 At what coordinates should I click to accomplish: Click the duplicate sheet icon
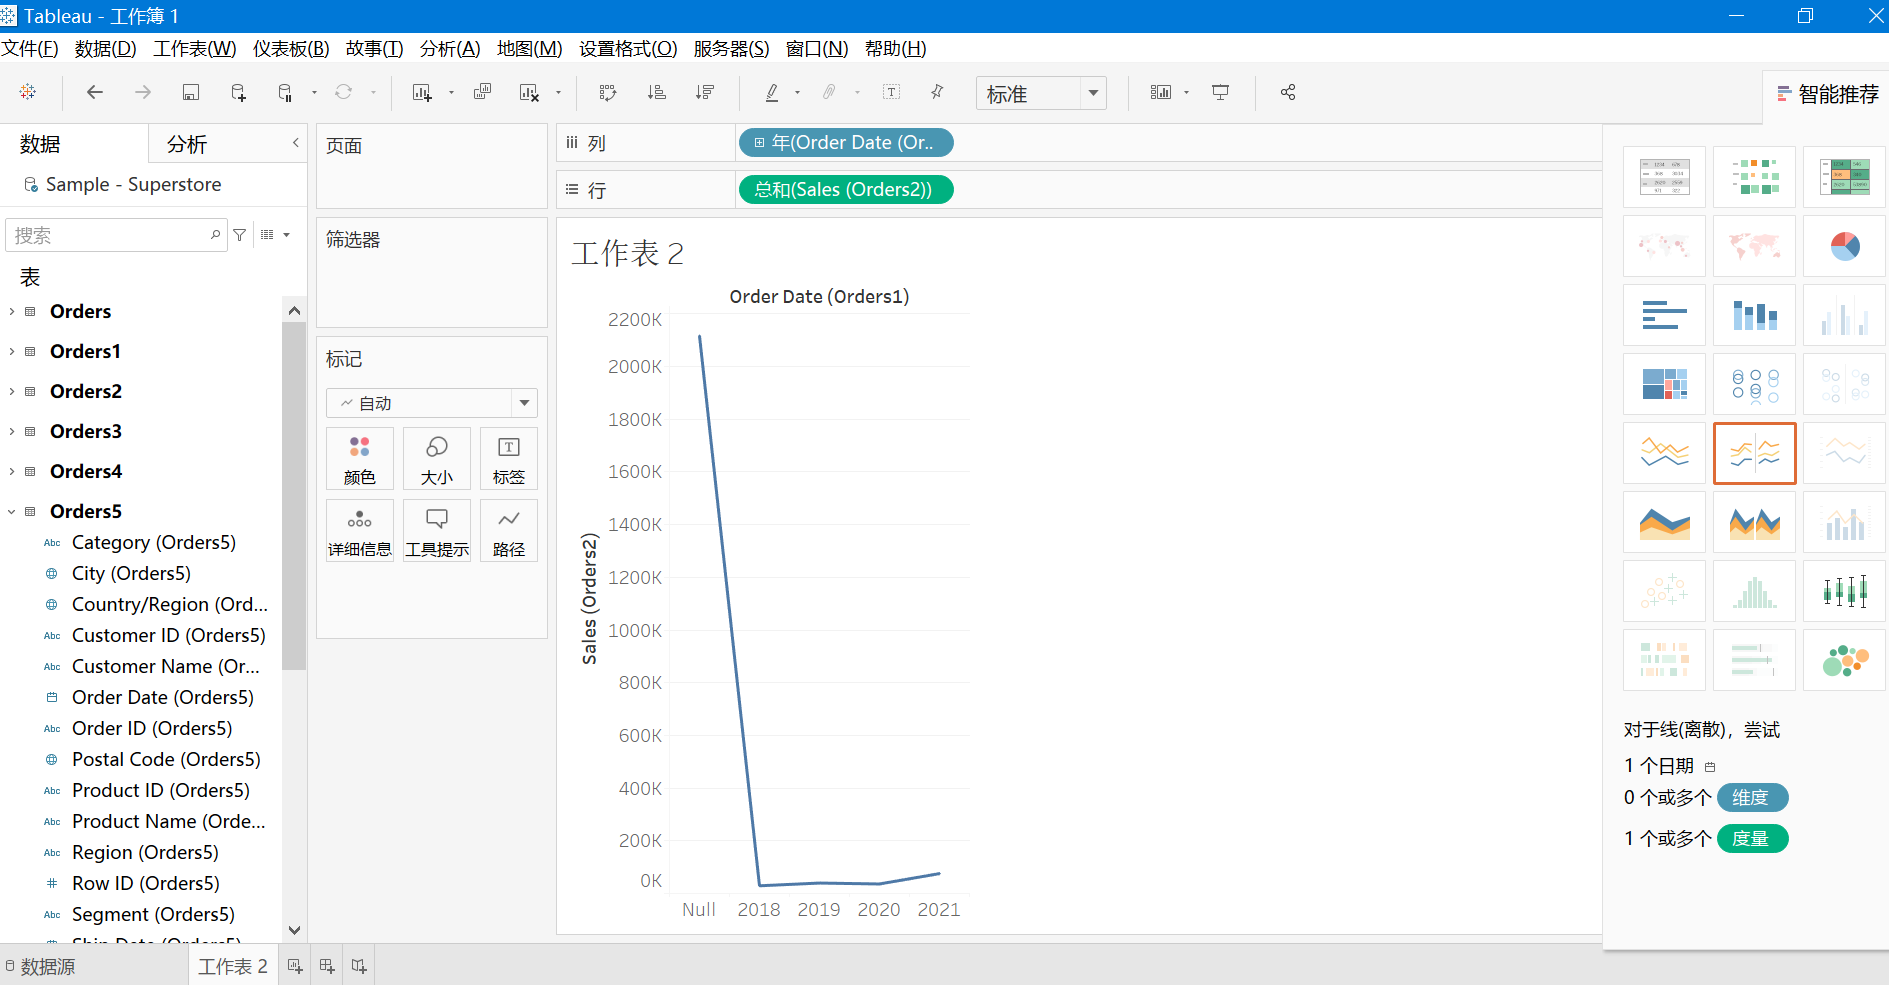483,92
